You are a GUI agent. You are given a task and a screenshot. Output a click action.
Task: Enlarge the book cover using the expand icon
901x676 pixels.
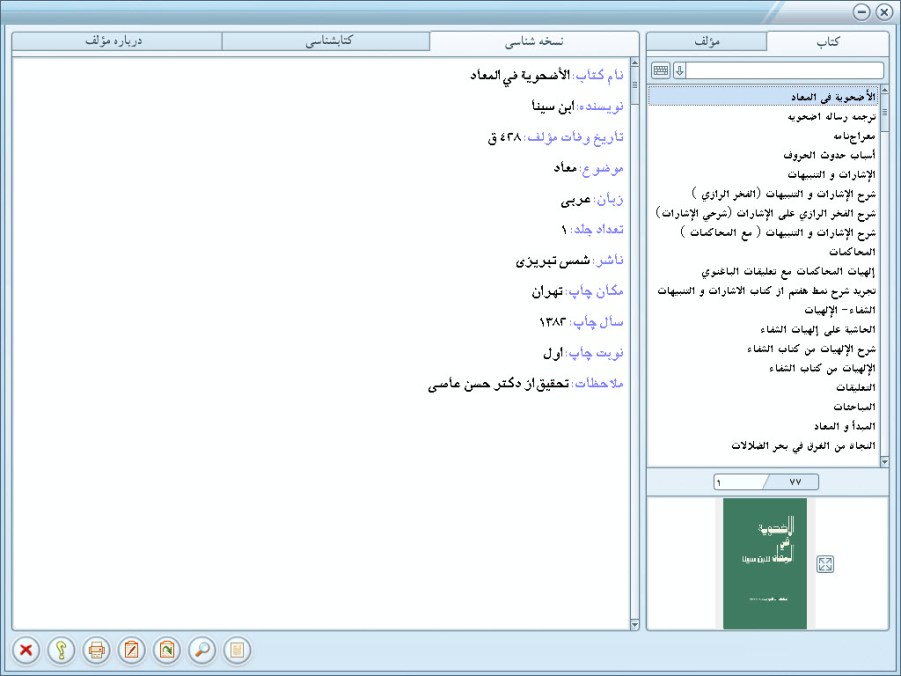825,565
